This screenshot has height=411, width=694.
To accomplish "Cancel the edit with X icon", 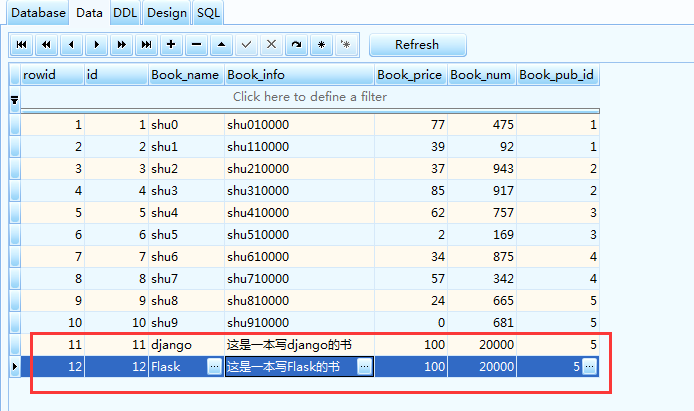I will tap(271, 45).
